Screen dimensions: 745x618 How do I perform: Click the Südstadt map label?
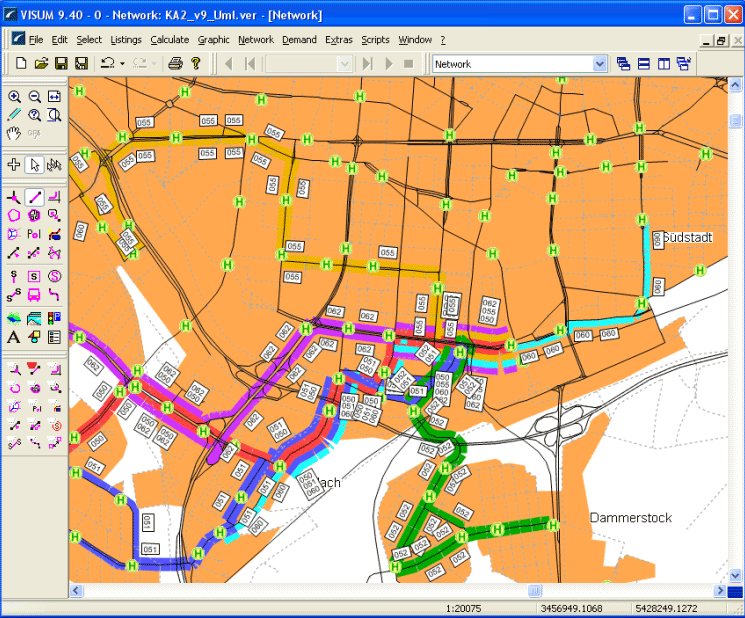coord(687,238)
